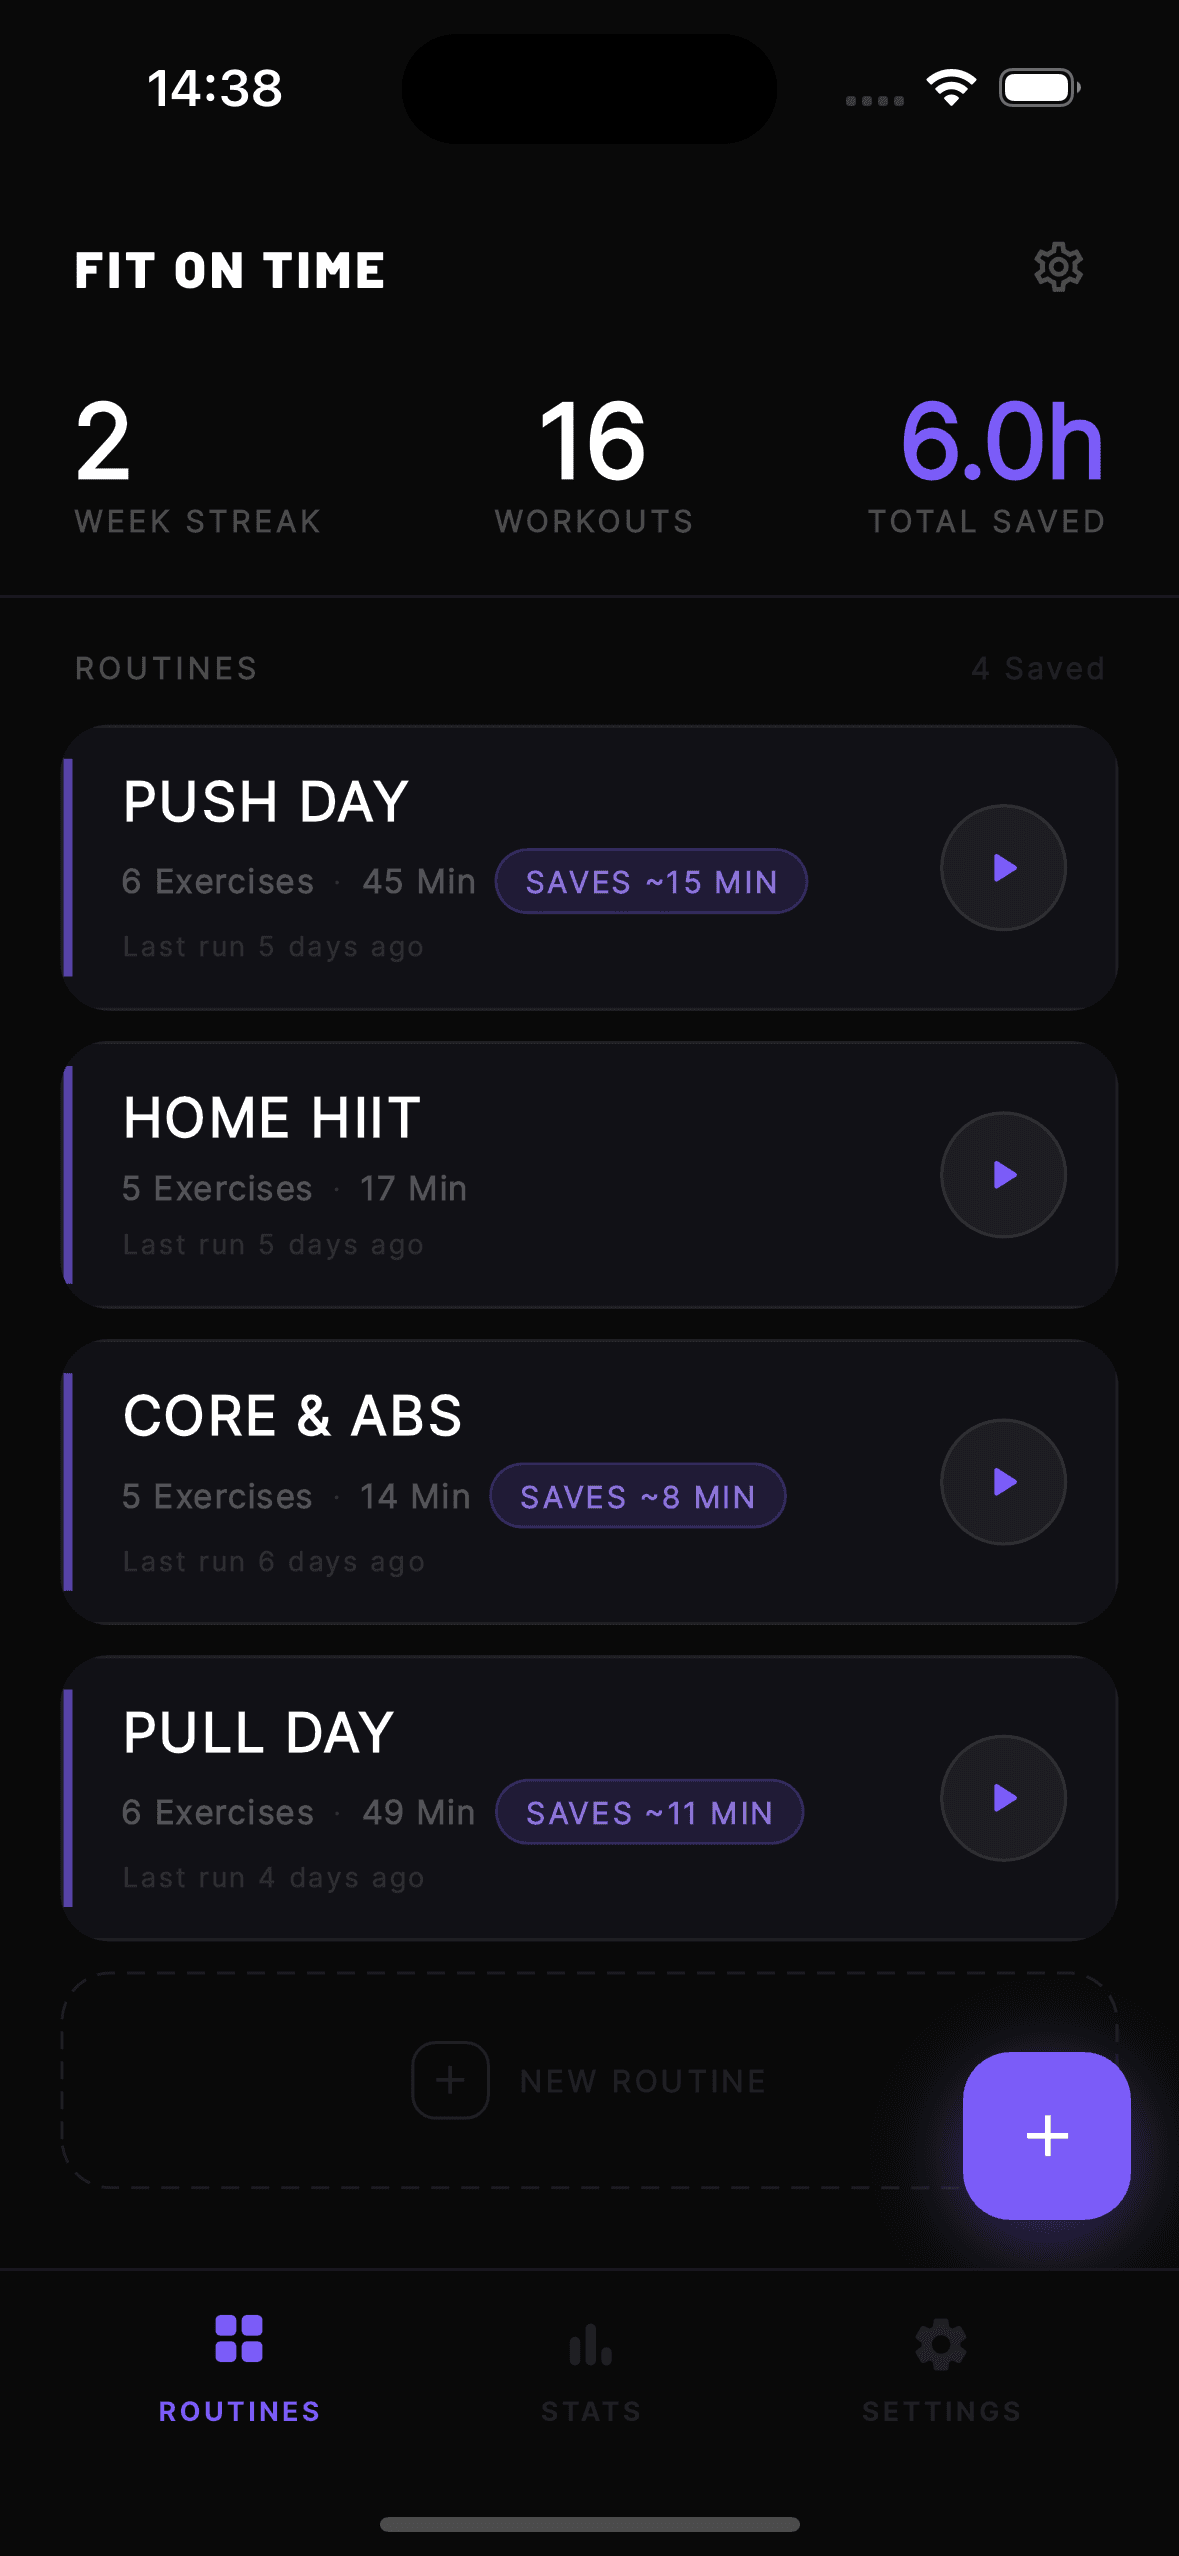1179x2556 pixels.
Task: Tap the purple plus floating action button
Action: point(1046,2136)
